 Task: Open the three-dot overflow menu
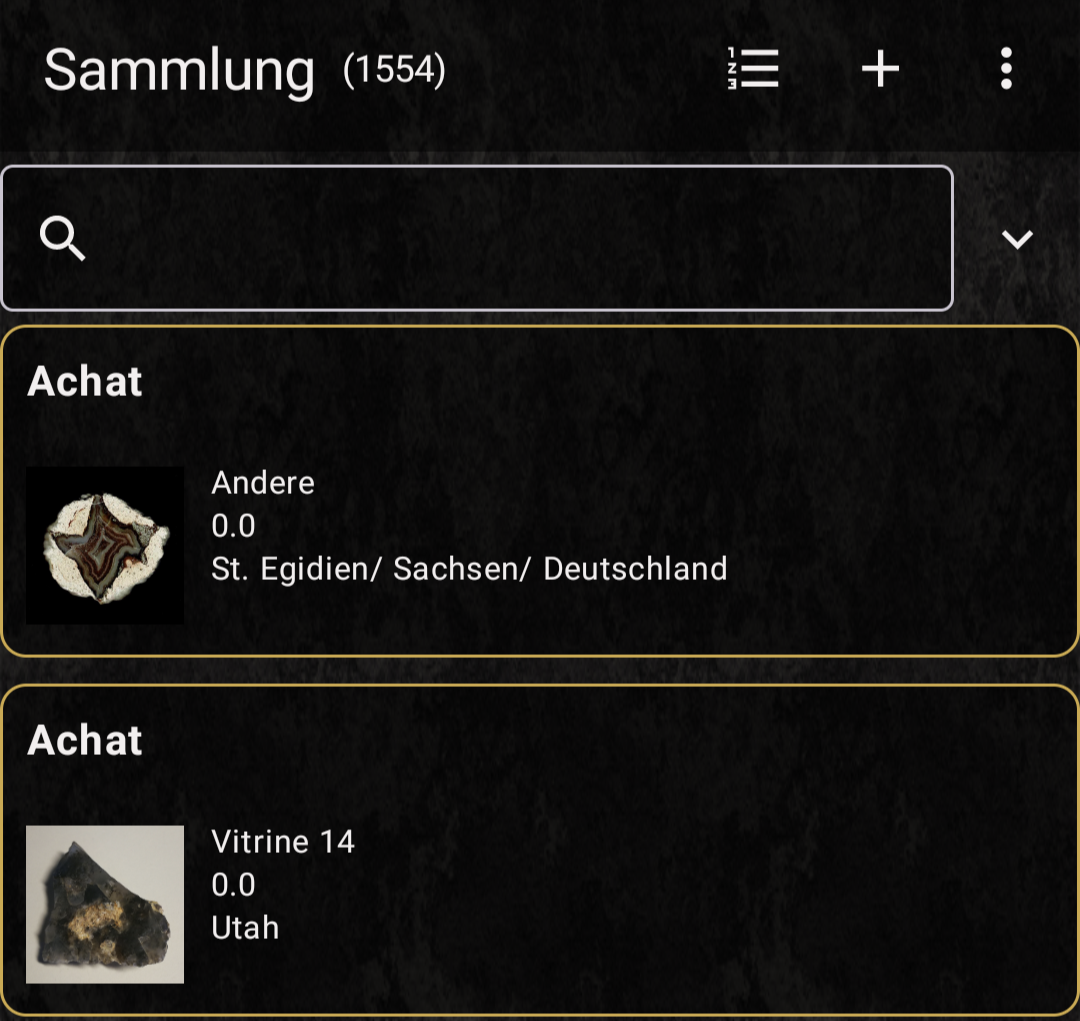click(1006, 69)
